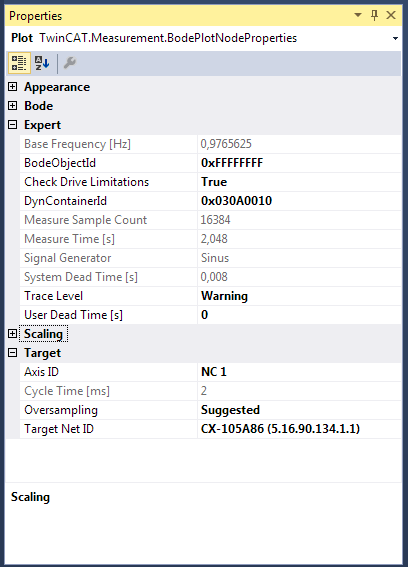Switch to Categorized view icon

click(19, 63)
